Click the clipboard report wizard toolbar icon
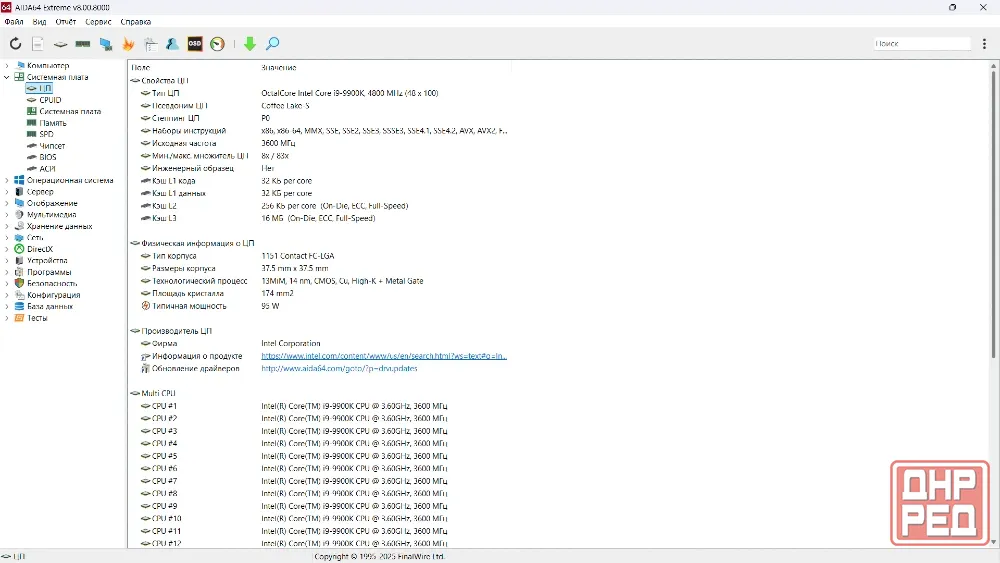Screen dimensions: 1000x563 pyautogui.click(x=151, y=44)
